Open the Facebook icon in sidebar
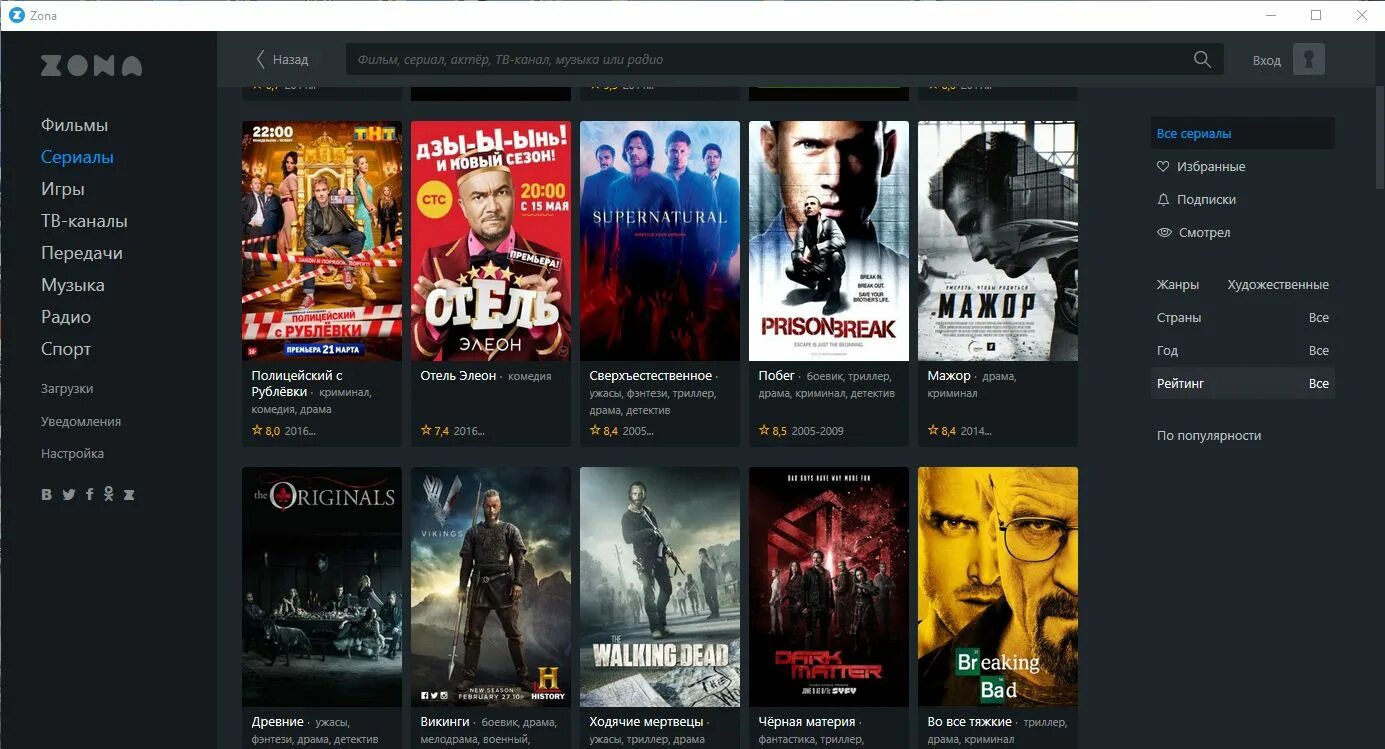The image size is (1385, 749). [89, 494]
